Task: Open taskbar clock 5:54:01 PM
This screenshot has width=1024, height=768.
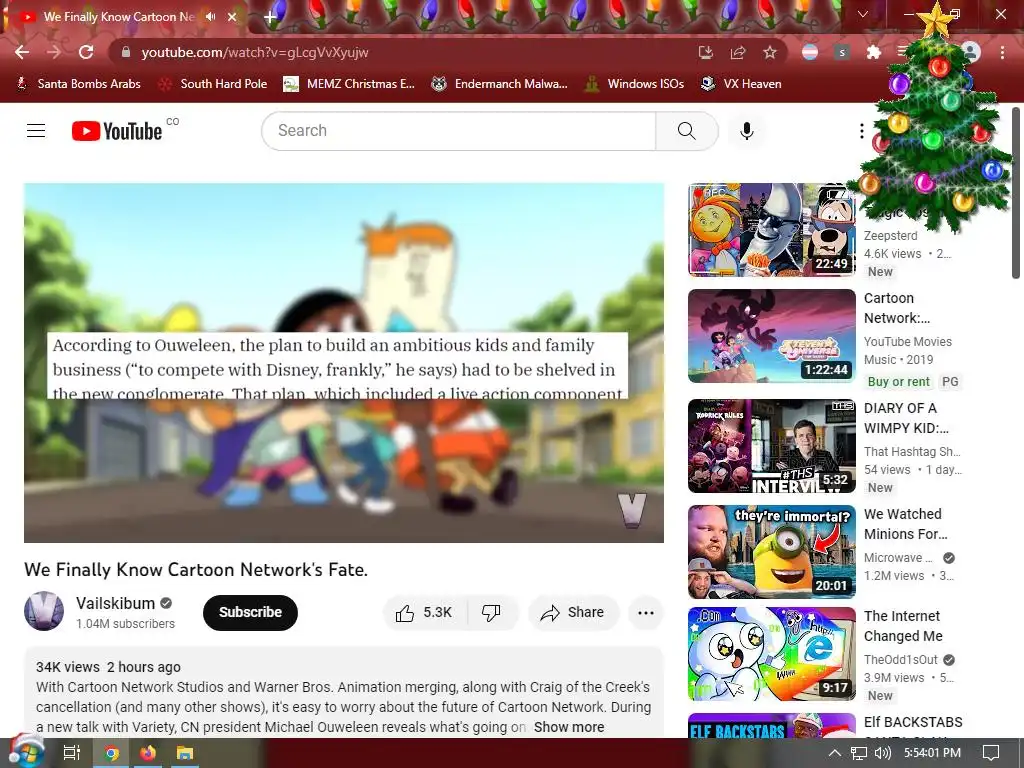Action: 932,753
